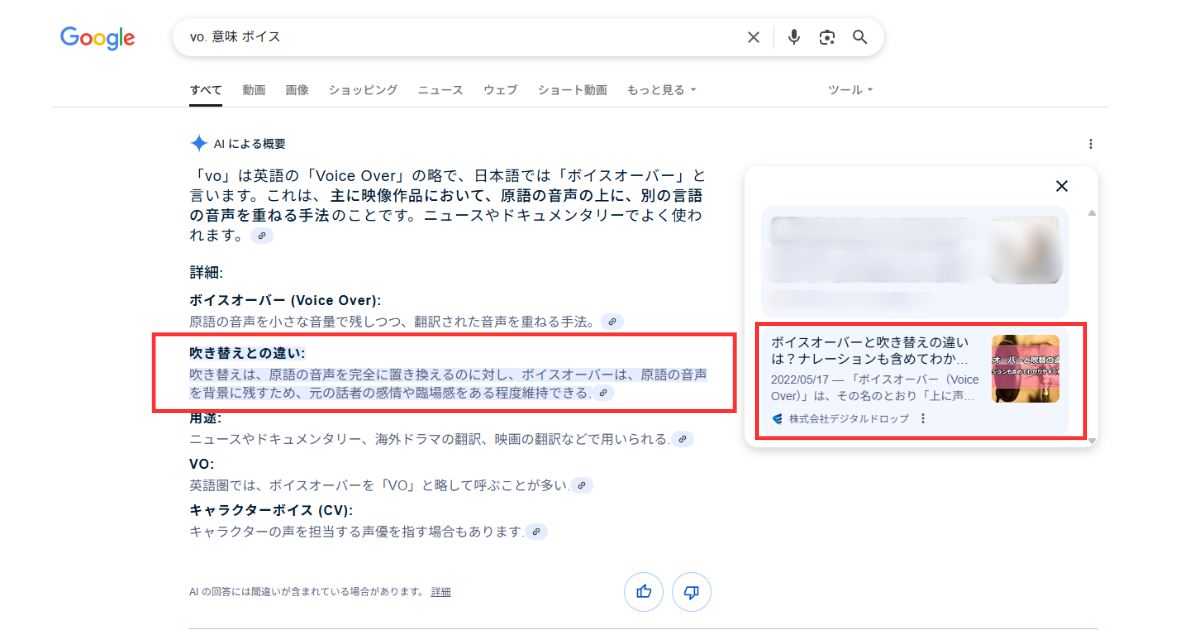Open AI overview three-dot options menu
Image resolution: width=1200 pixels, height=630 pixels.
[1090, 144]
